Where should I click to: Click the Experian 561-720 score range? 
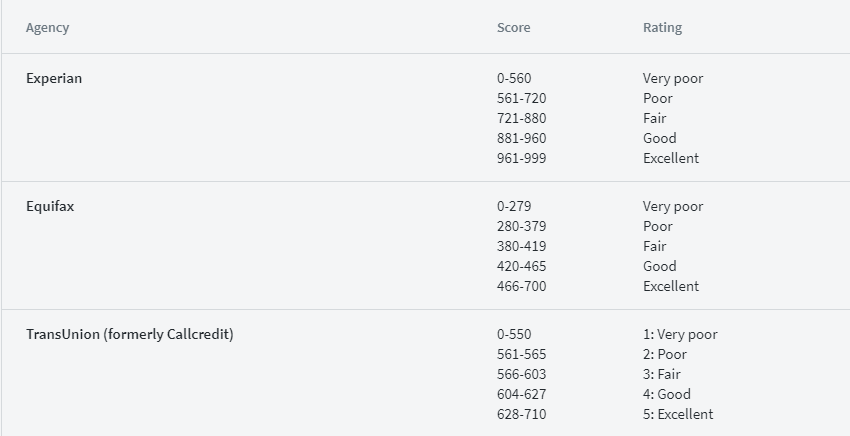point(521,99)
